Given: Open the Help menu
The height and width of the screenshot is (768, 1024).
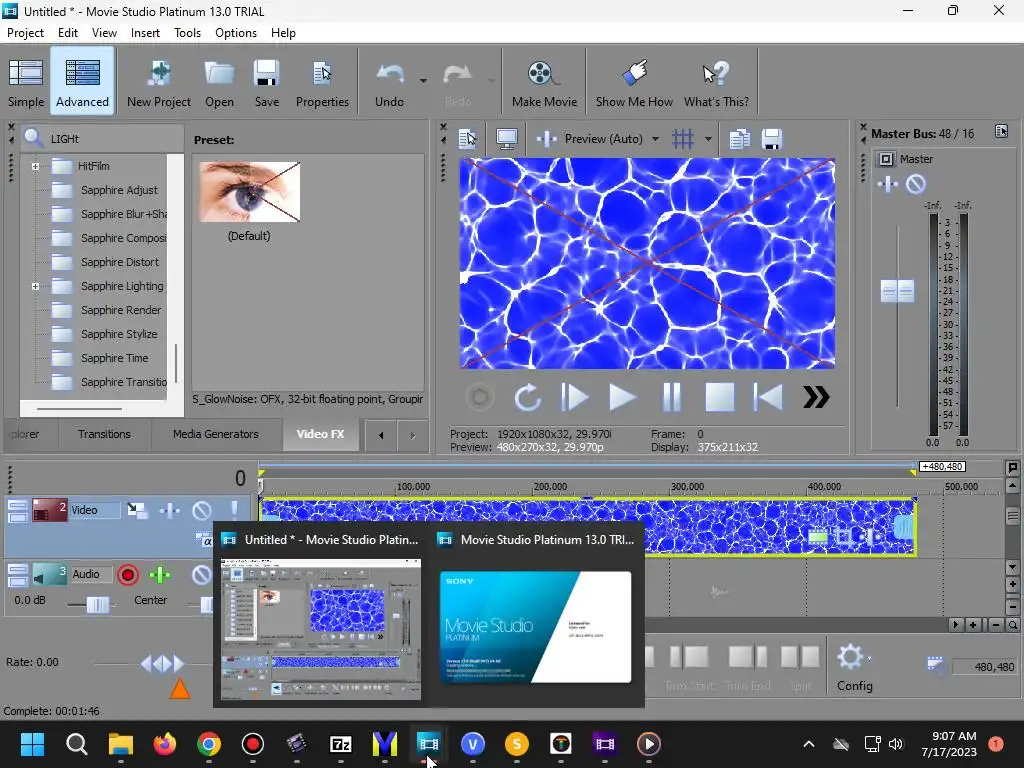Looking at the screenshot, I should point(283,33).
